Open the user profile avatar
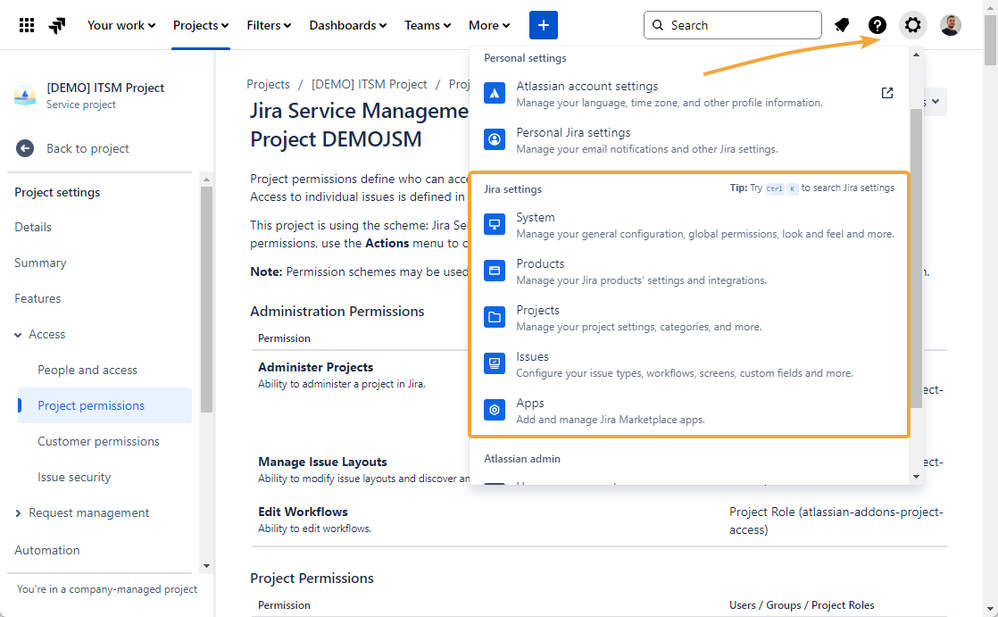 [x=950, y=25]
